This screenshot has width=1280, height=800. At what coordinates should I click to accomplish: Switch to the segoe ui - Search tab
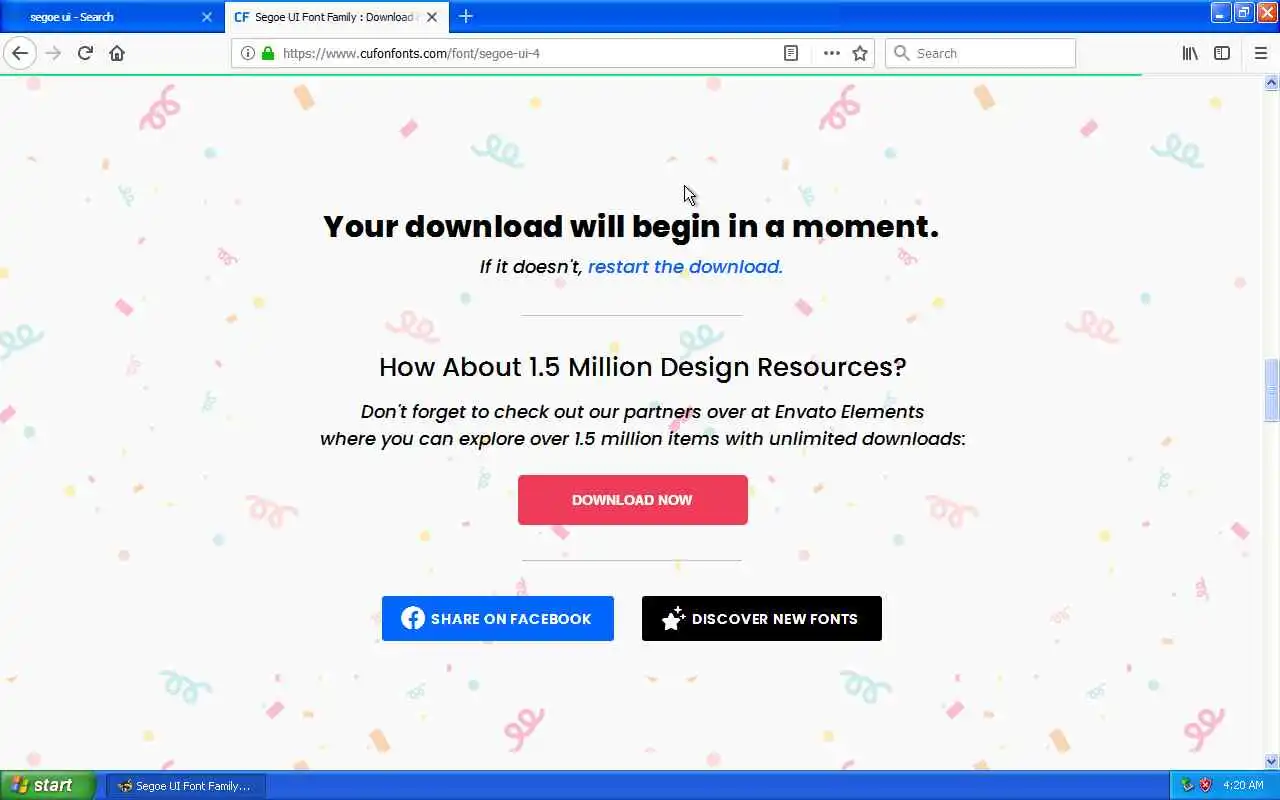[x=110, y=17]
